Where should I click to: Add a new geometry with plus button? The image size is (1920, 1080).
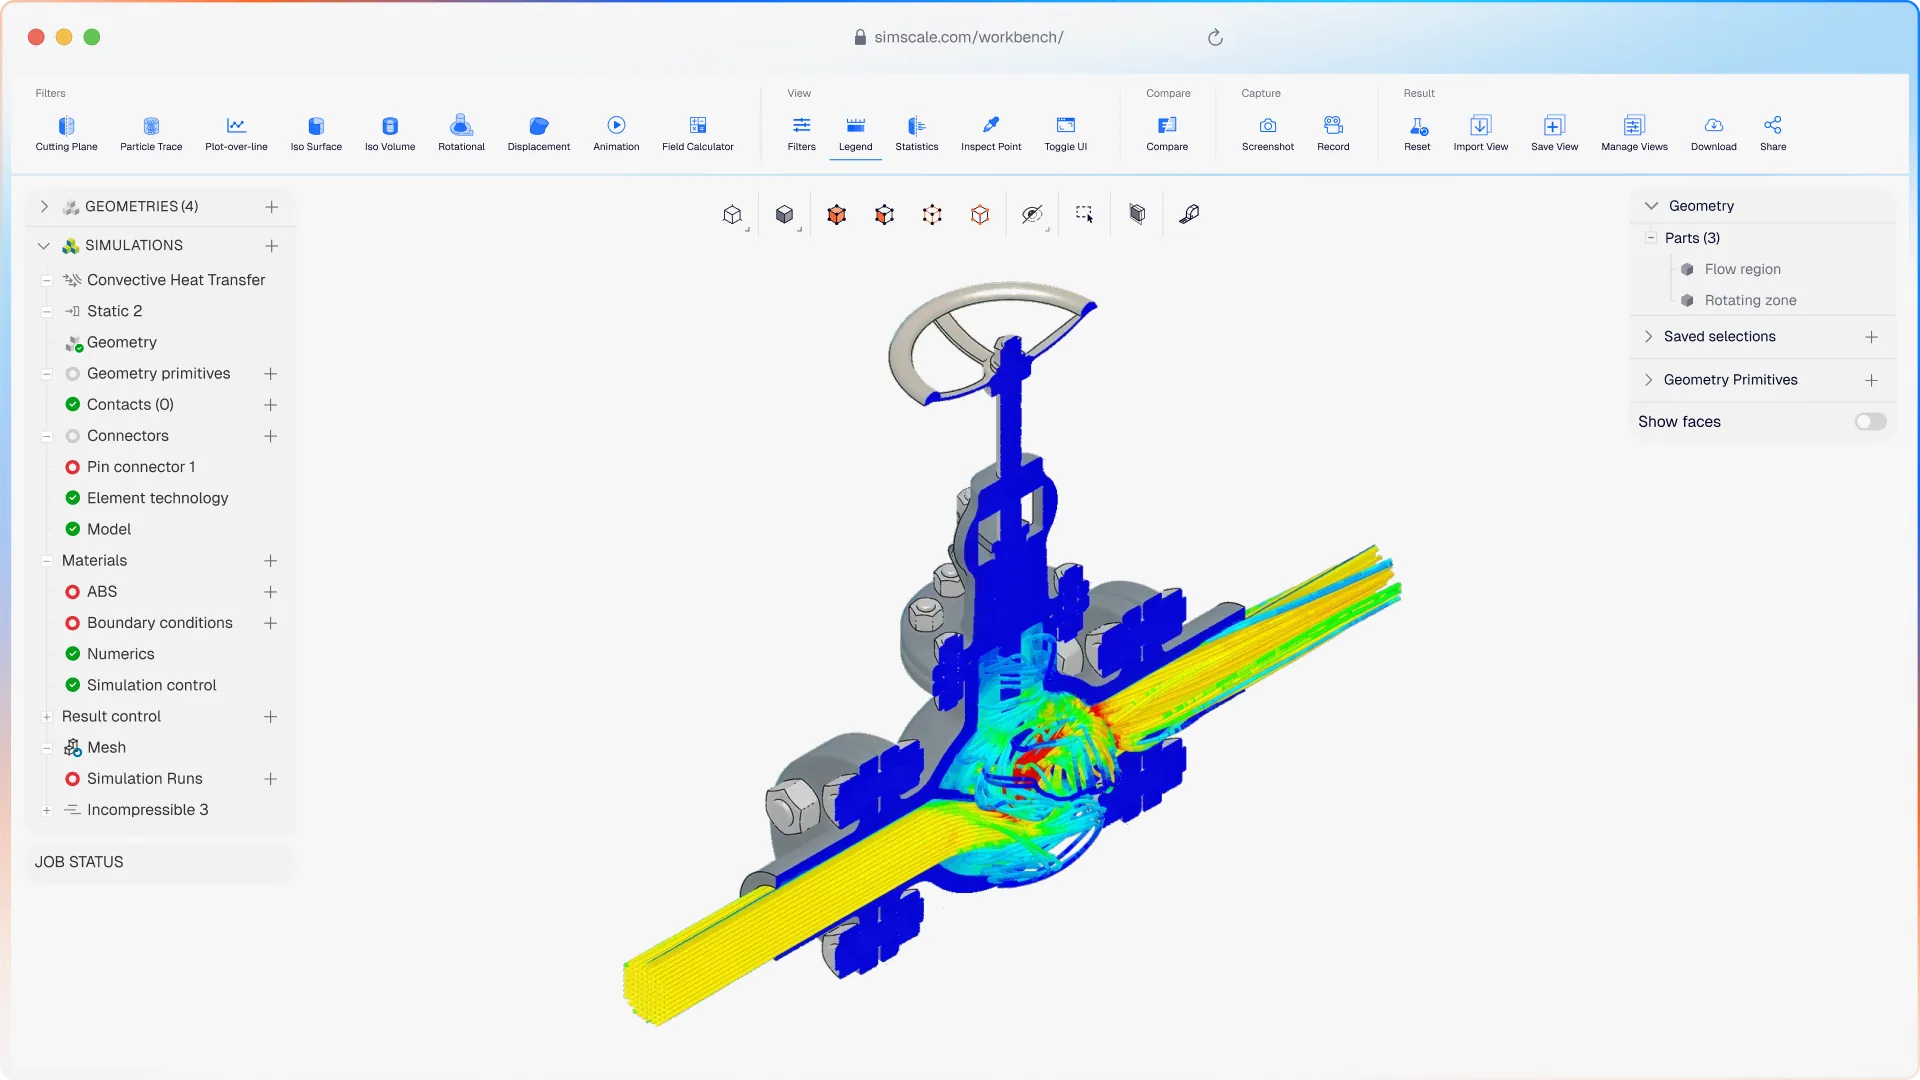point(271,207)
